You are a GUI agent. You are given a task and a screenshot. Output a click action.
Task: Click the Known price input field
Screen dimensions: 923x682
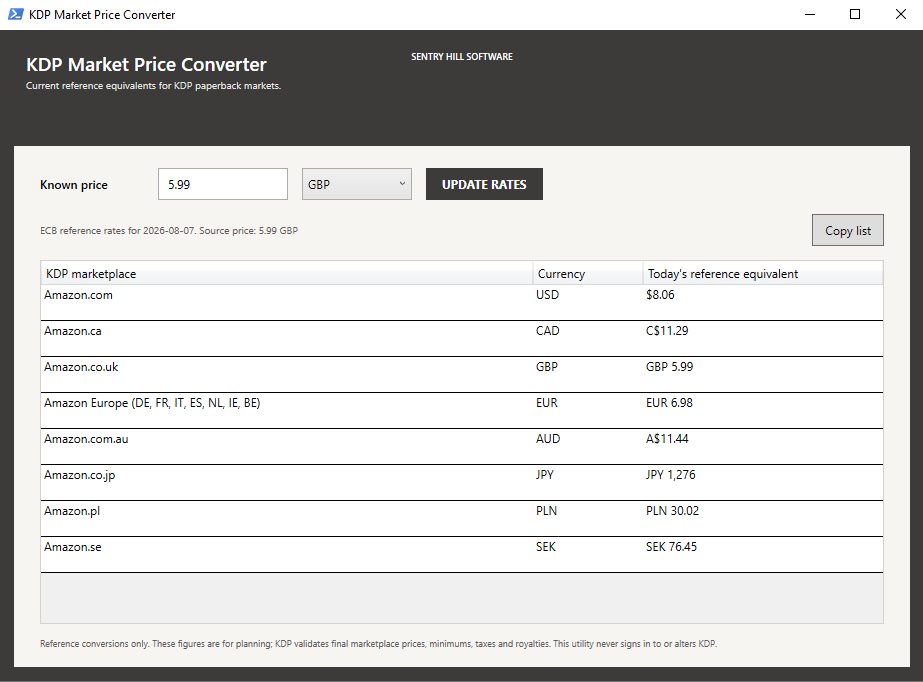[223, 184]
